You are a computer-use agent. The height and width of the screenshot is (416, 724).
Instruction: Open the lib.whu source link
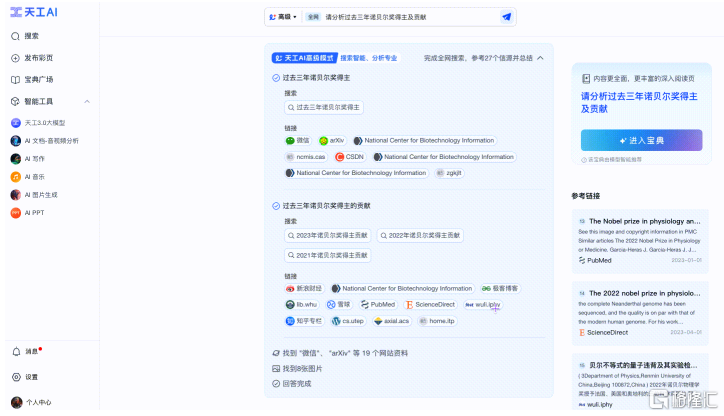pyautogui.click(x=302, y=305)
